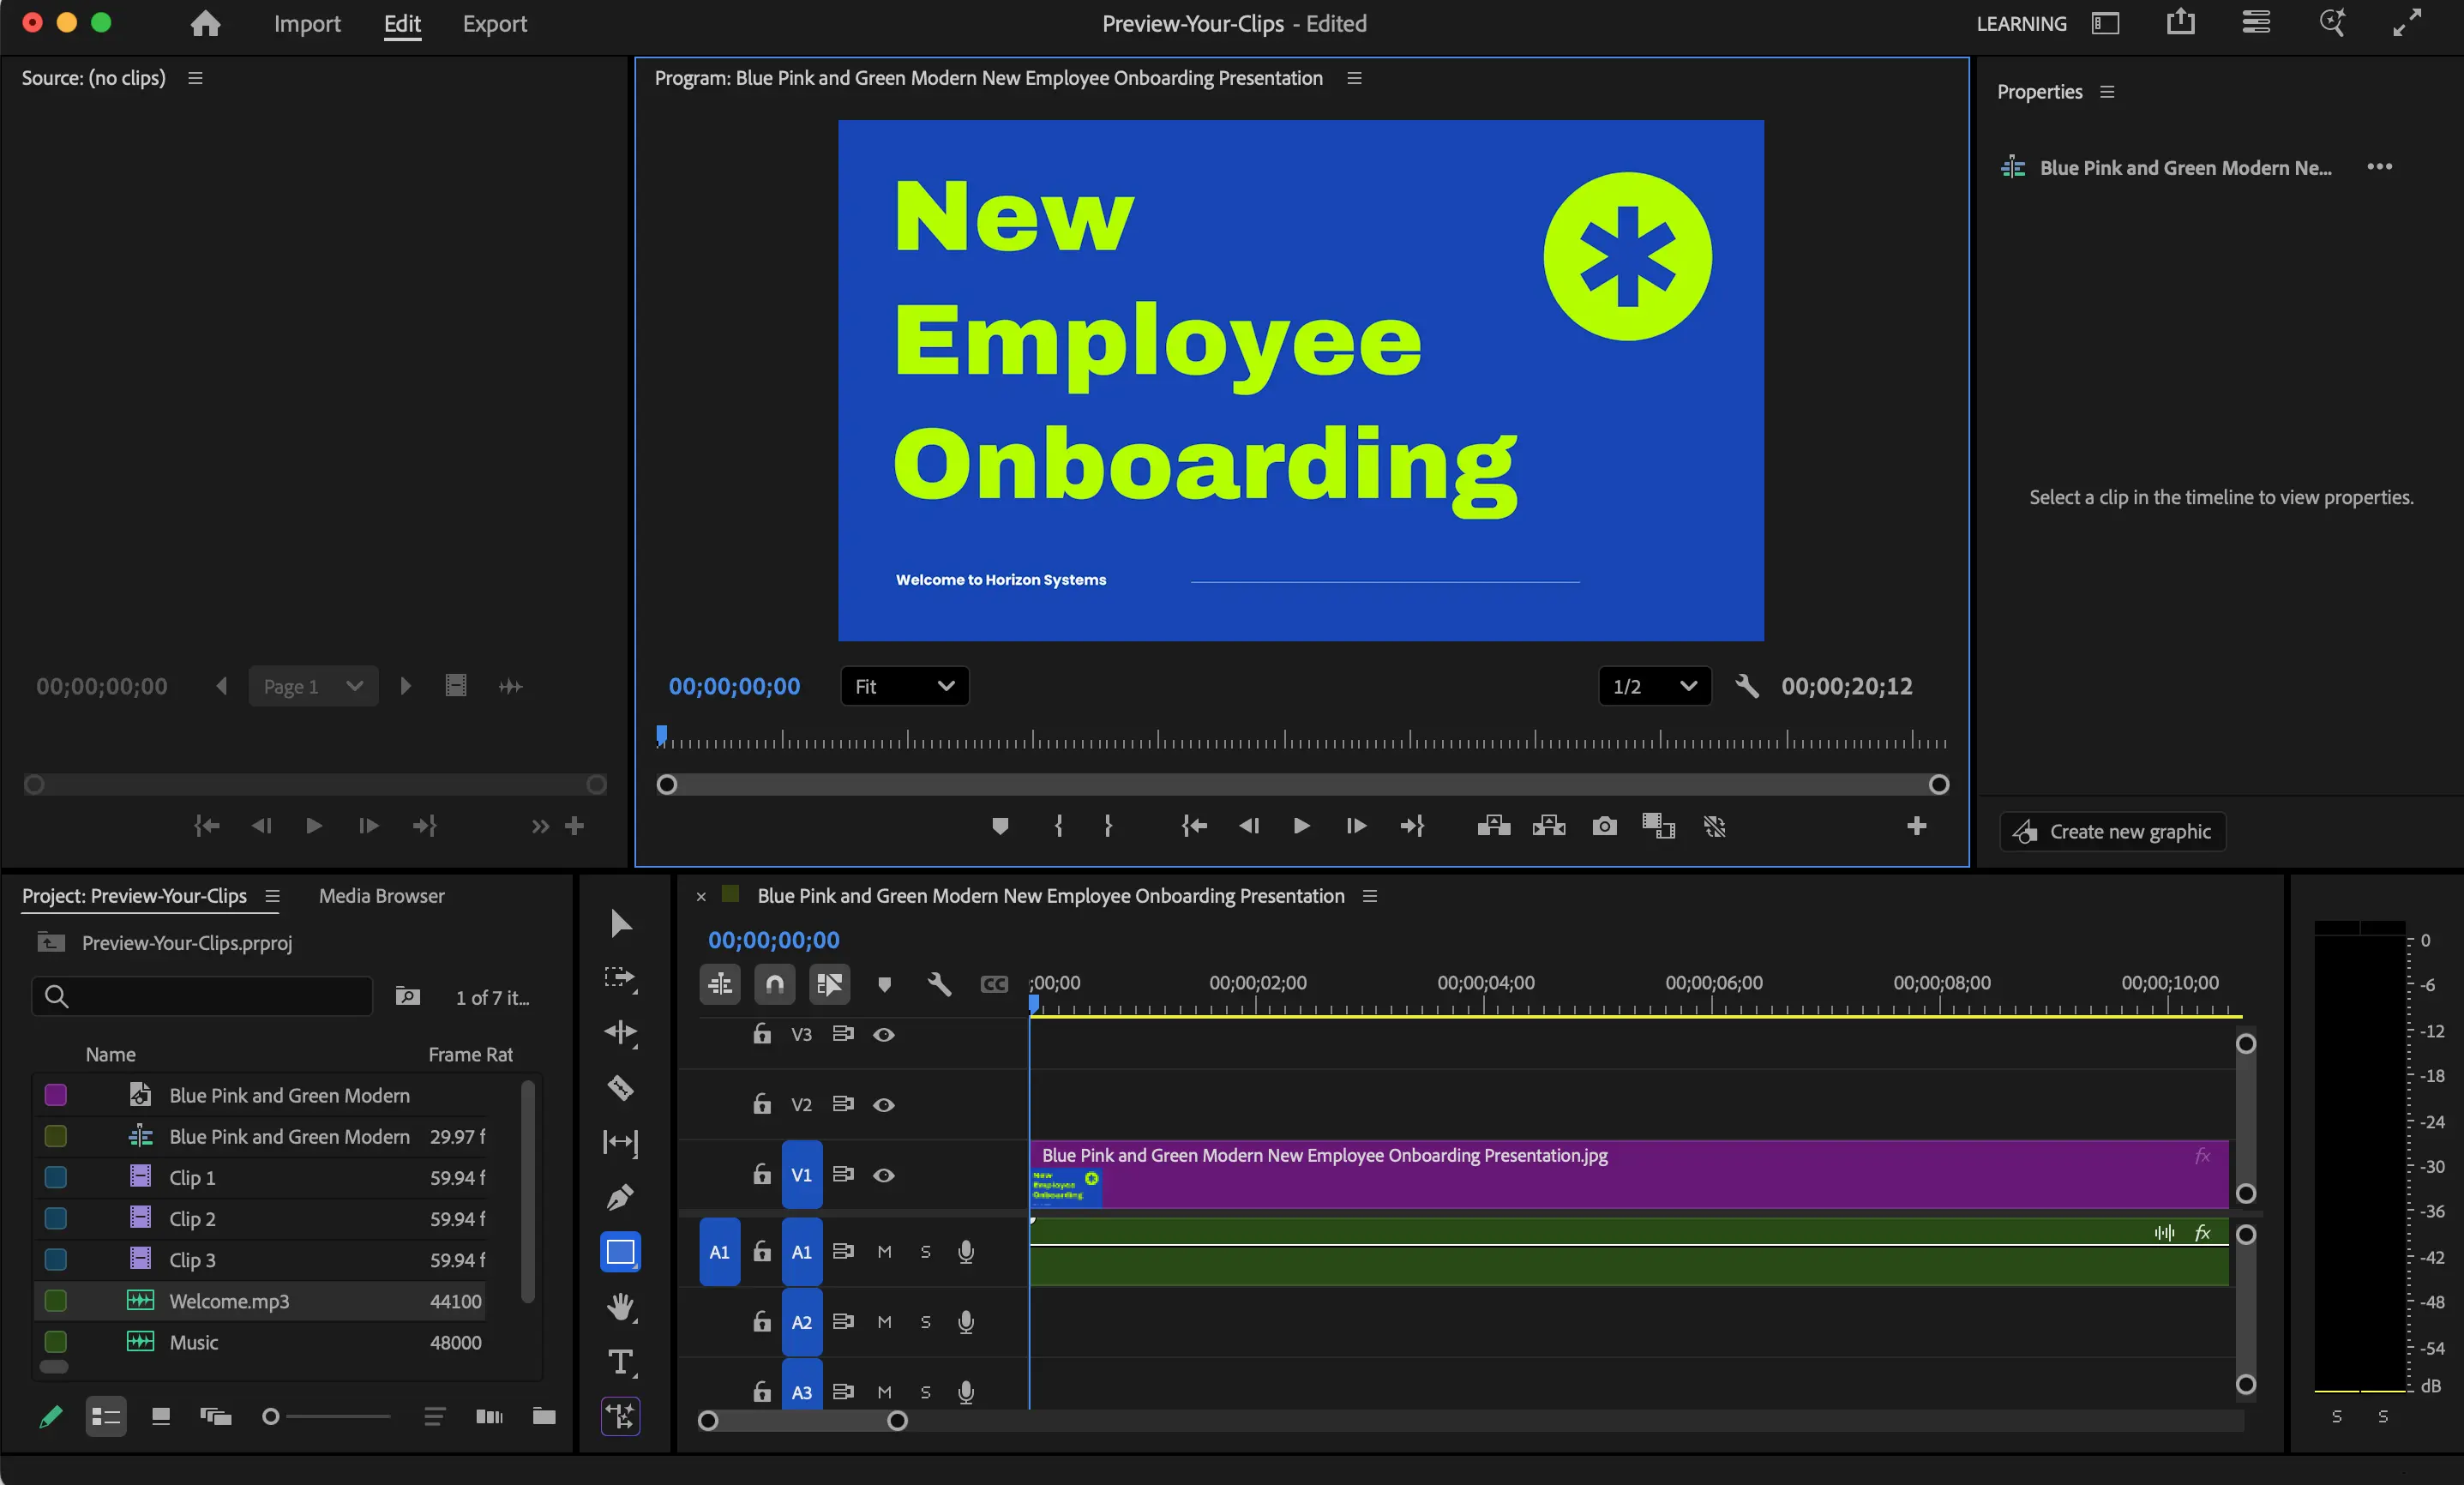This screenshot has height=1485, width=2464.
Task: Open timeline wrench display settings
Action: (x=938, y=985)
